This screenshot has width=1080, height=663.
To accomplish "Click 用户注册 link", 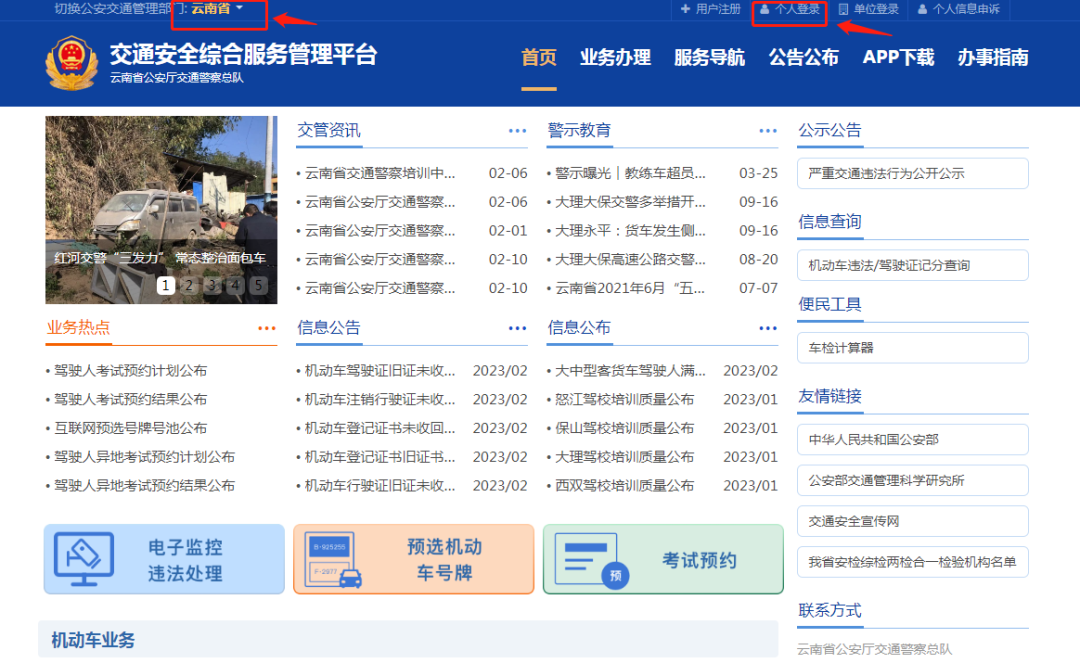I will [x=718, y=9].
